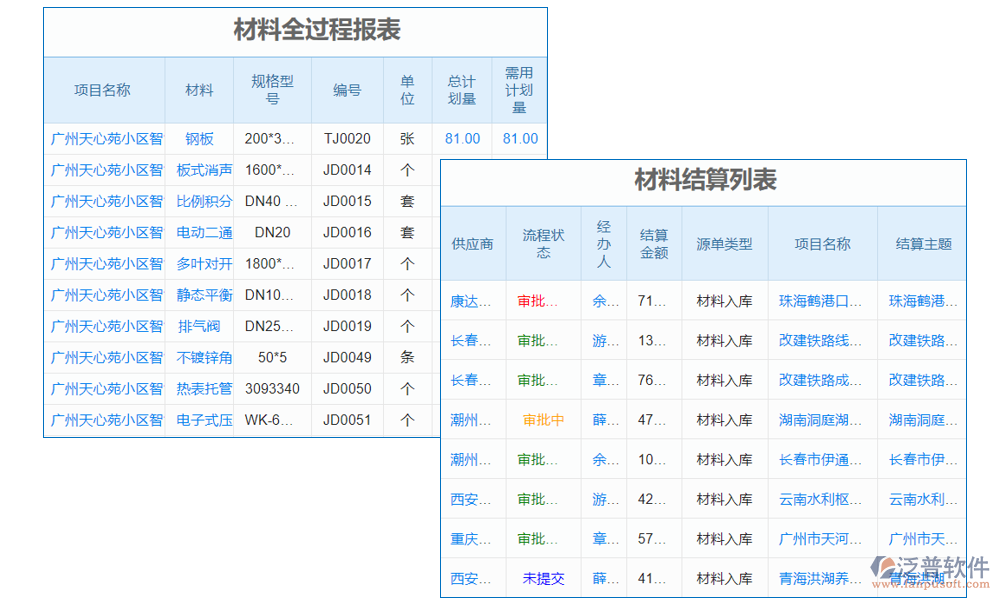Open the 板式消声 material link

(204, 170)
